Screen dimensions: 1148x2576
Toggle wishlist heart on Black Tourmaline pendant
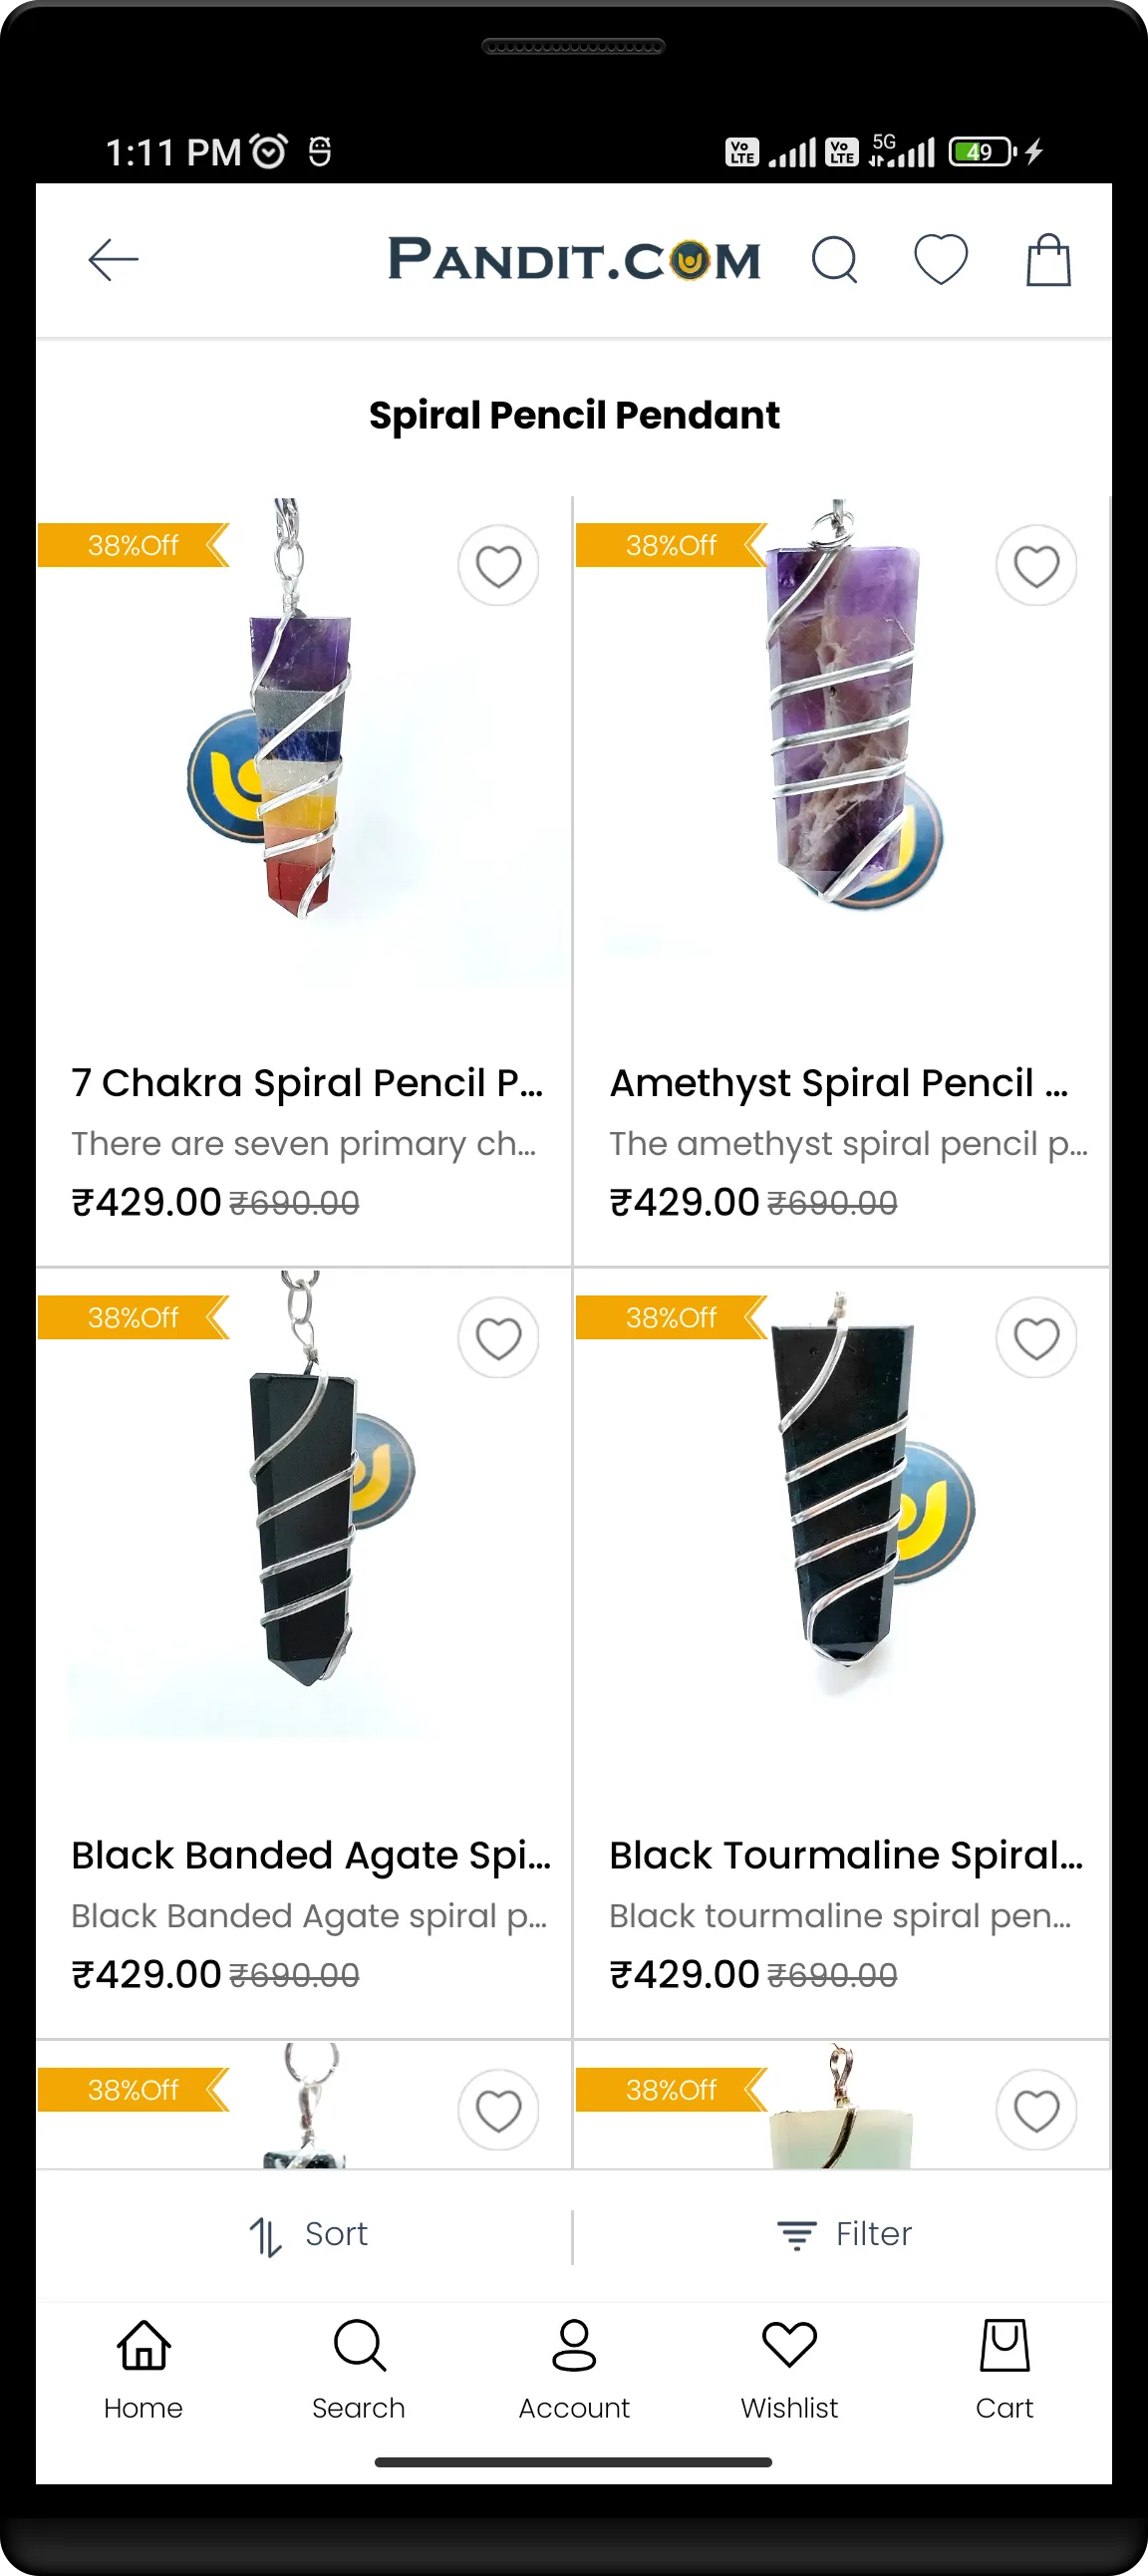pos(1036,1338)
